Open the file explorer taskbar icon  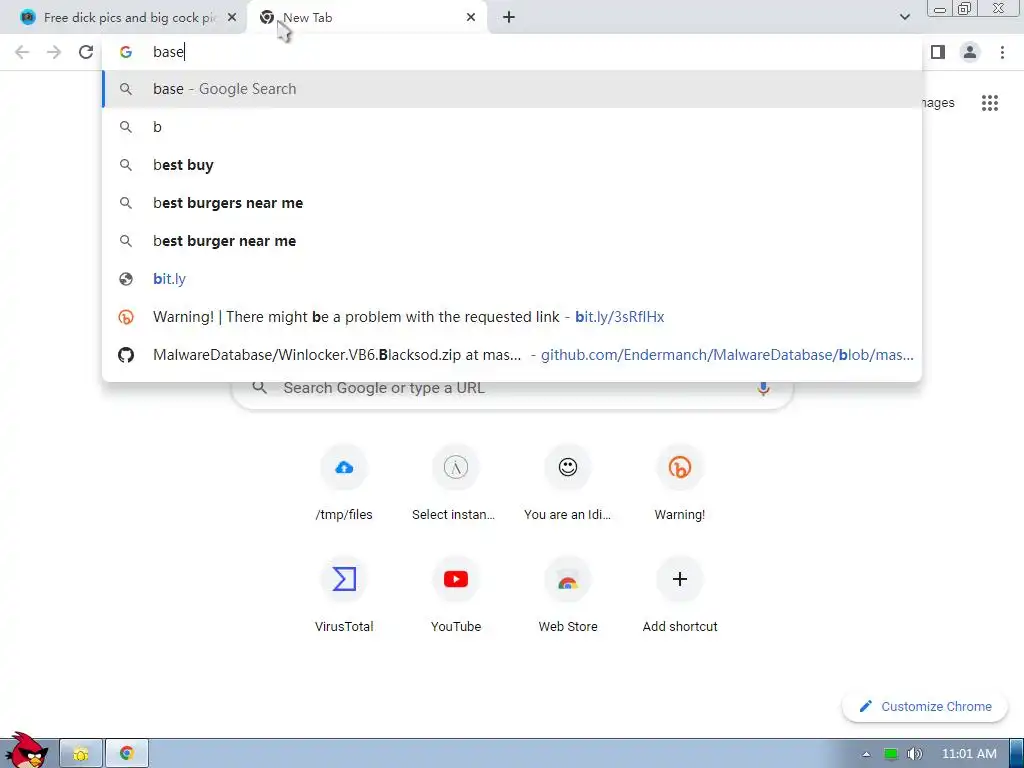pos(81,754)
